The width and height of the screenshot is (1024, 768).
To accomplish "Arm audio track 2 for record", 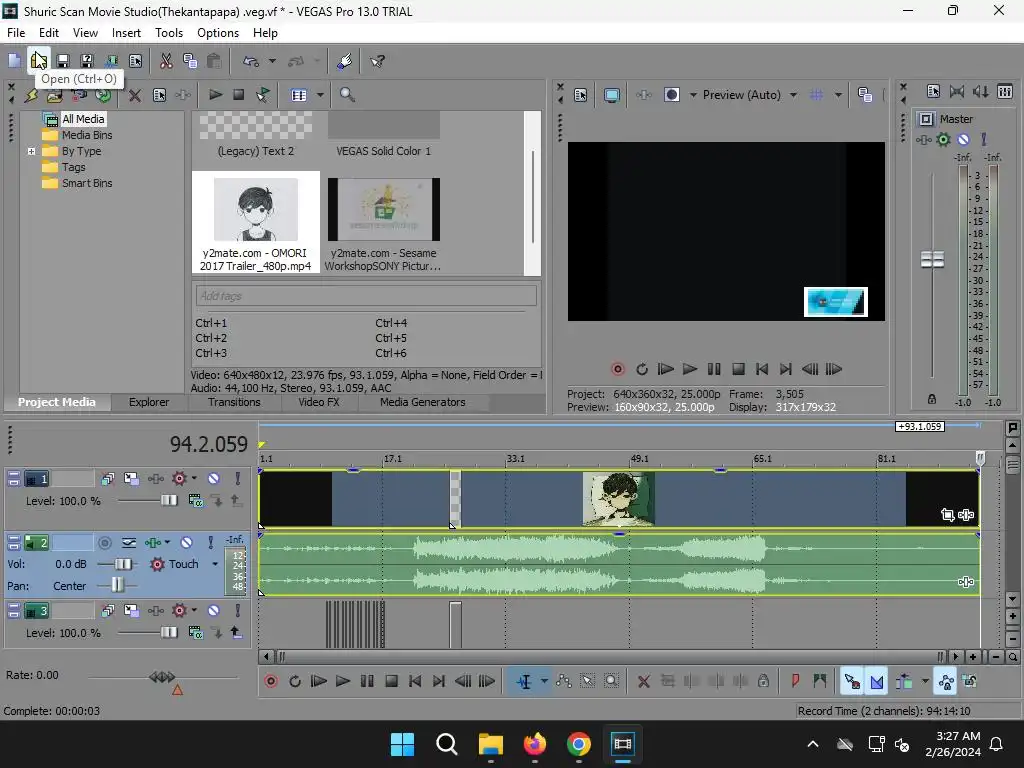I will pos(104,543).
